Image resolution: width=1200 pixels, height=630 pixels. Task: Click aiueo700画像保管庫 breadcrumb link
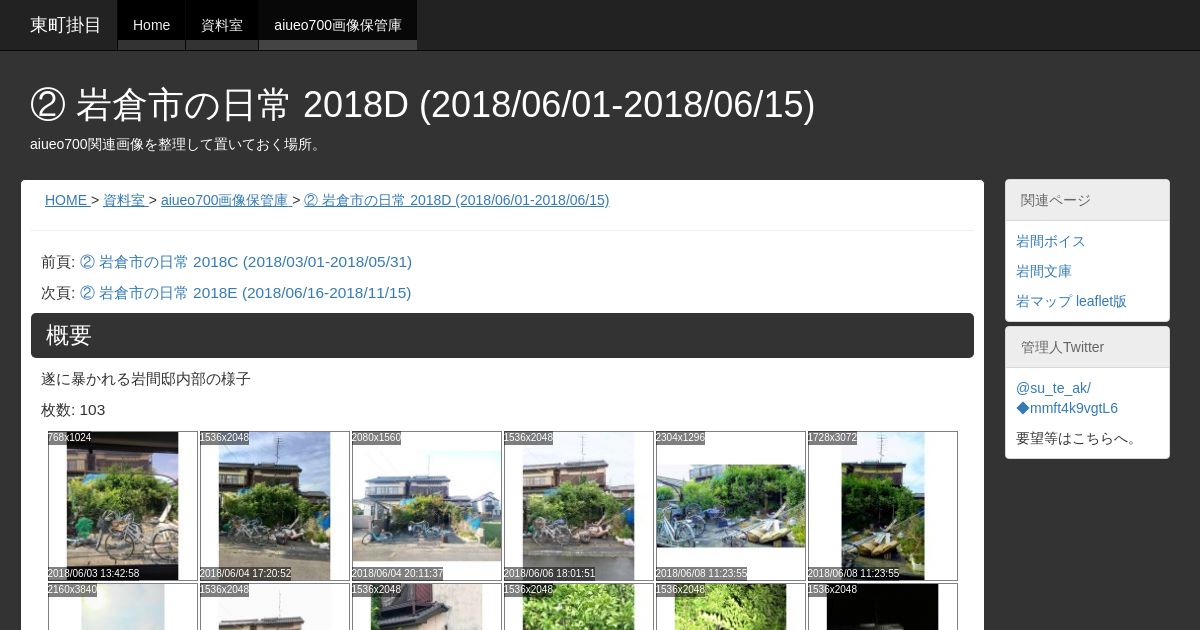point(224,200)
